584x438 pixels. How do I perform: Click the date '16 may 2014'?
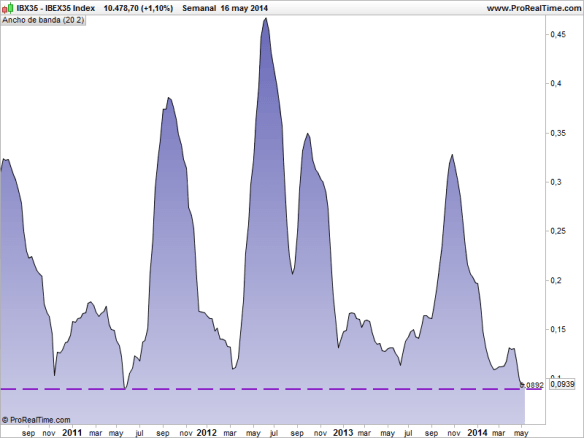point(244,8)
